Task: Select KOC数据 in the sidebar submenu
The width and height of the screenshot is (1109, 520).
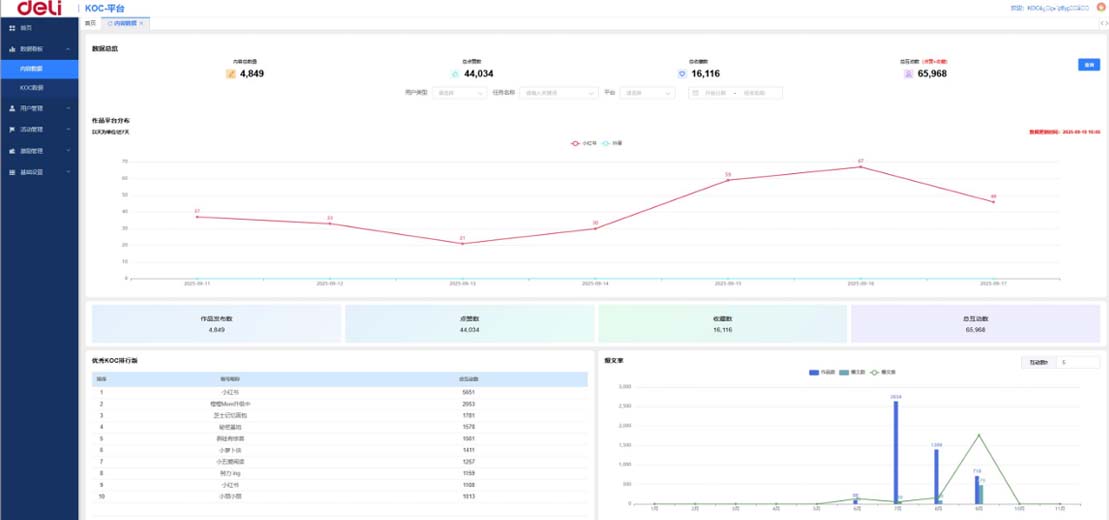Action: [32, 88]
